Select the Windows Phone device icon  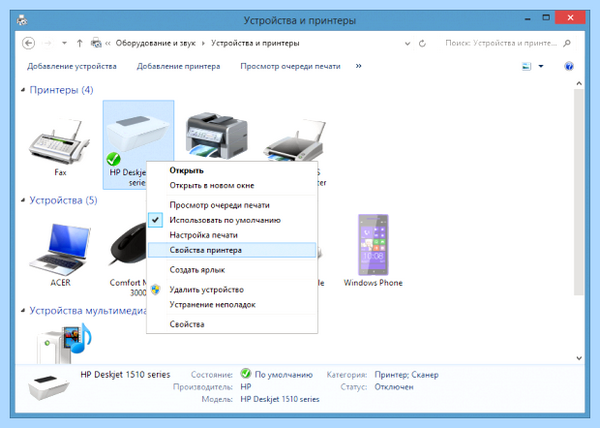click(373, 245)
